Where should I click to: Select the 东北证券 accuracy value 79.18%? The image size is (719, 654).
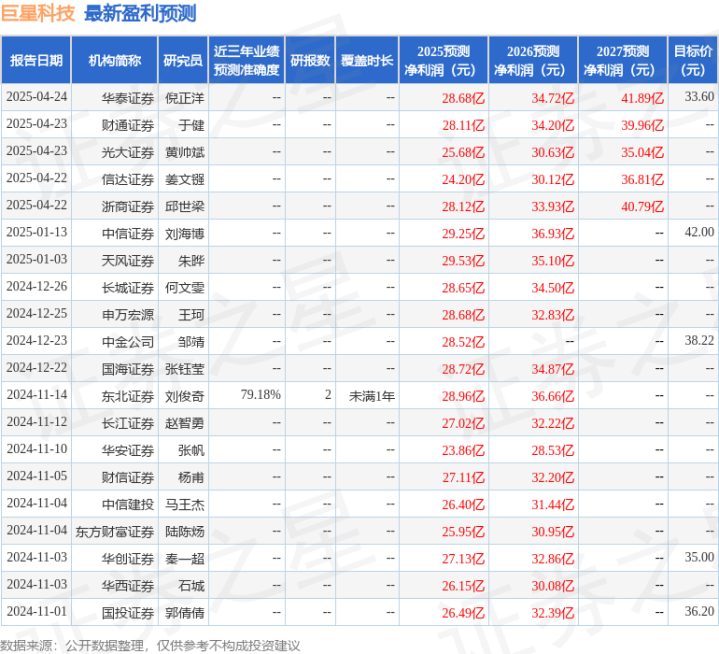click(260, 395)
